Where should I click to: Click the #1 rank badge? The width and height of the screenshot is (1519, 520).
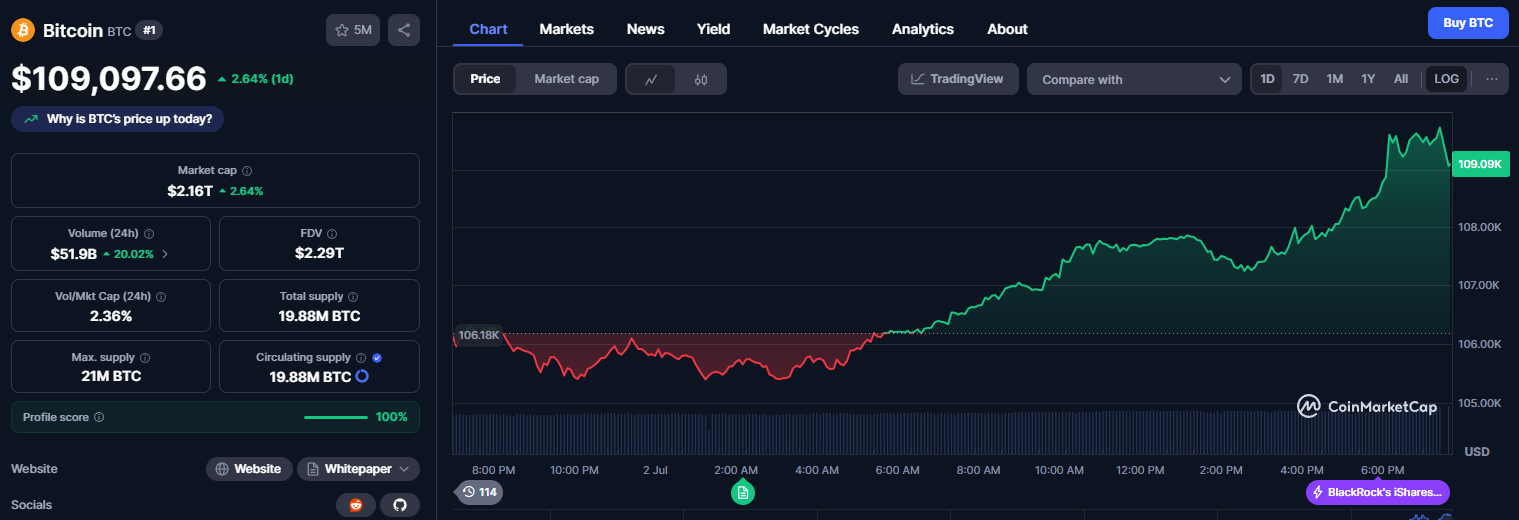pyautogui.click(x=149, y=30)
